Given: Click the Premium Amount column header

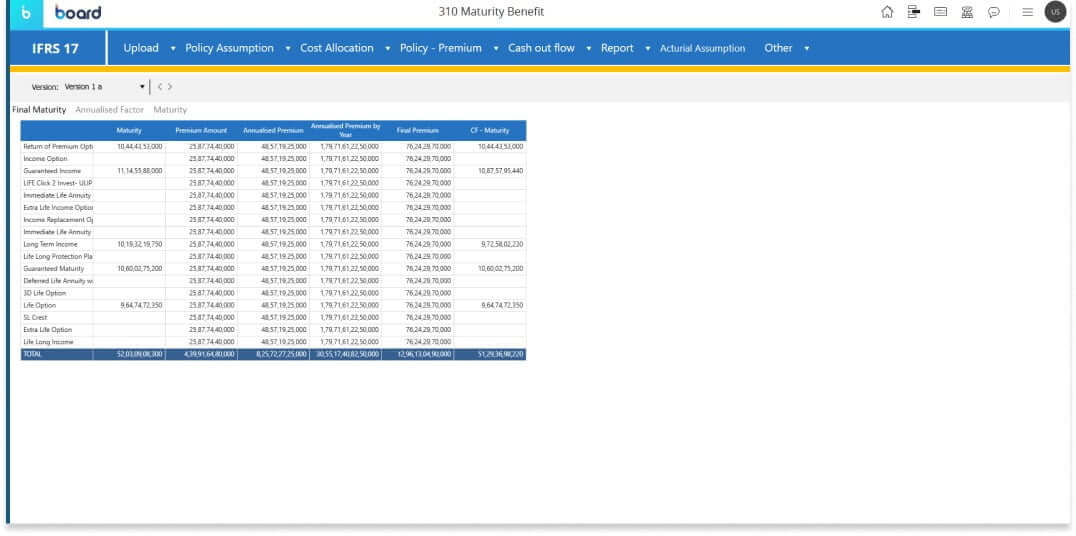Looking at the screenshot, I should pyautogui.click(x=202, y=131).
